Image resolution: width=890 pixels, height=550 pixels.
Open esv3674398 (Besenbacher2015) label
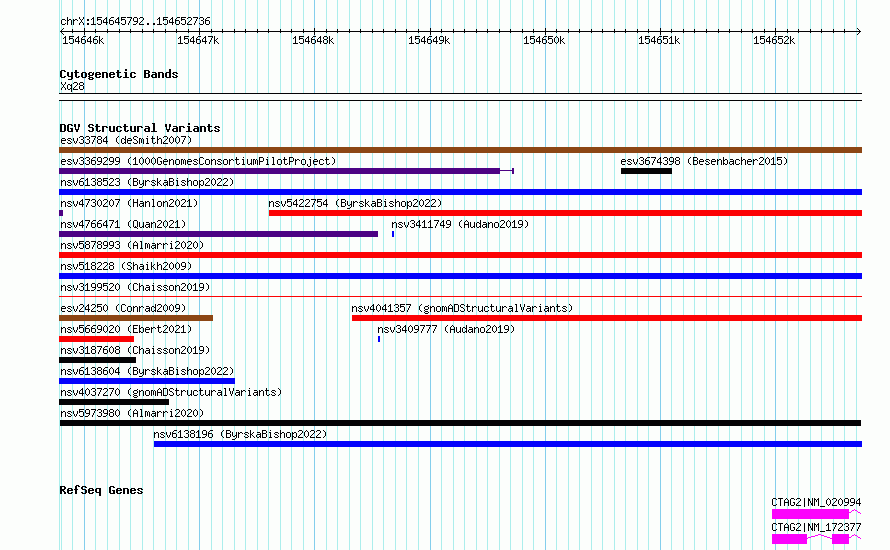click(704, 161)
